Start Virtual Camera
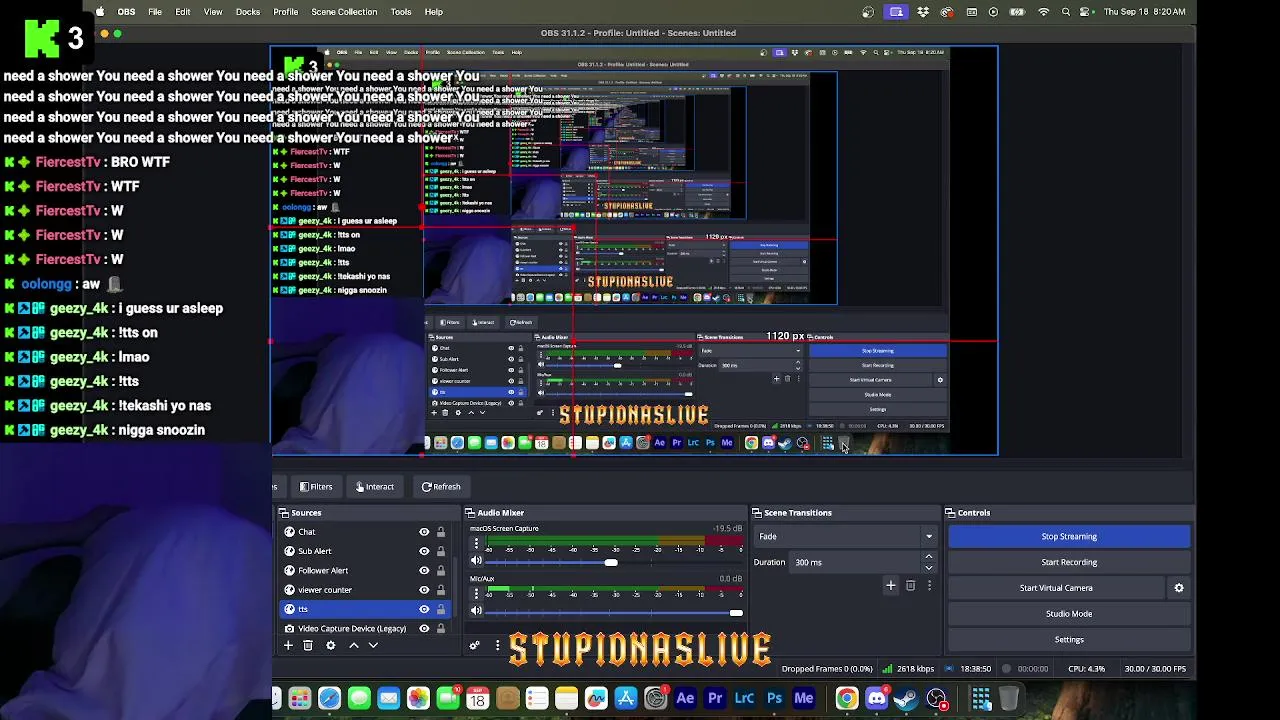Image resolution: width=1280 pixels, height=720 pixels. pos(1056,588)
